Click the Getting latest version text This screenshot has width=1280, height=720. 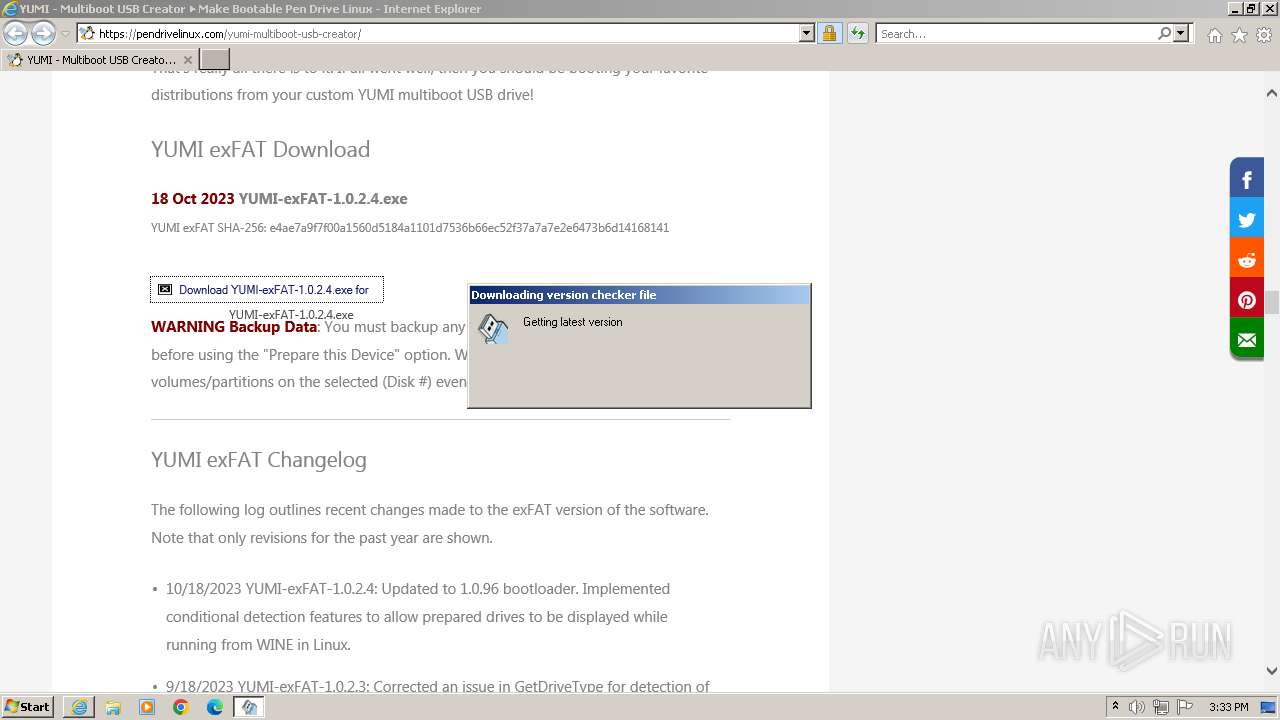pos(573,322)
